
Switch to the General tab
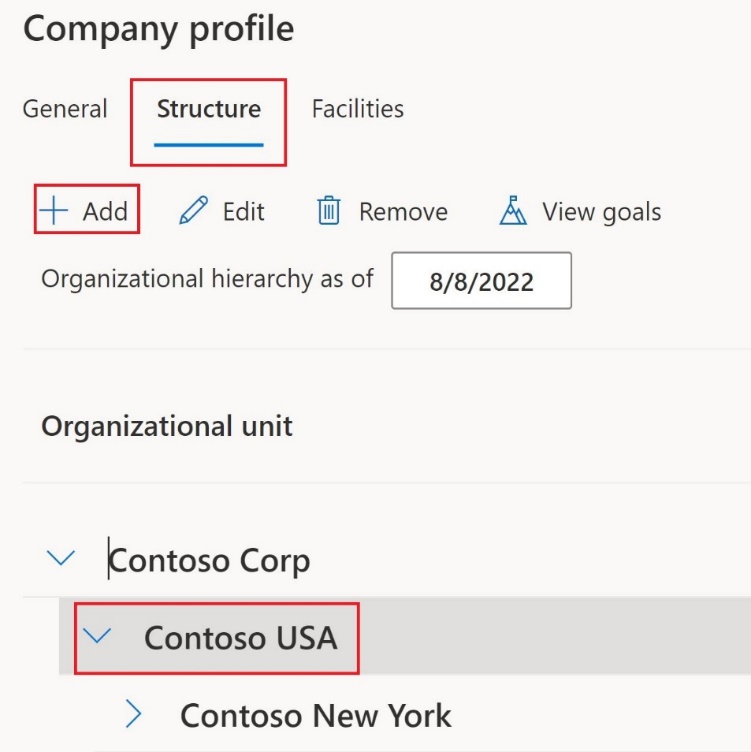point(65,108)
